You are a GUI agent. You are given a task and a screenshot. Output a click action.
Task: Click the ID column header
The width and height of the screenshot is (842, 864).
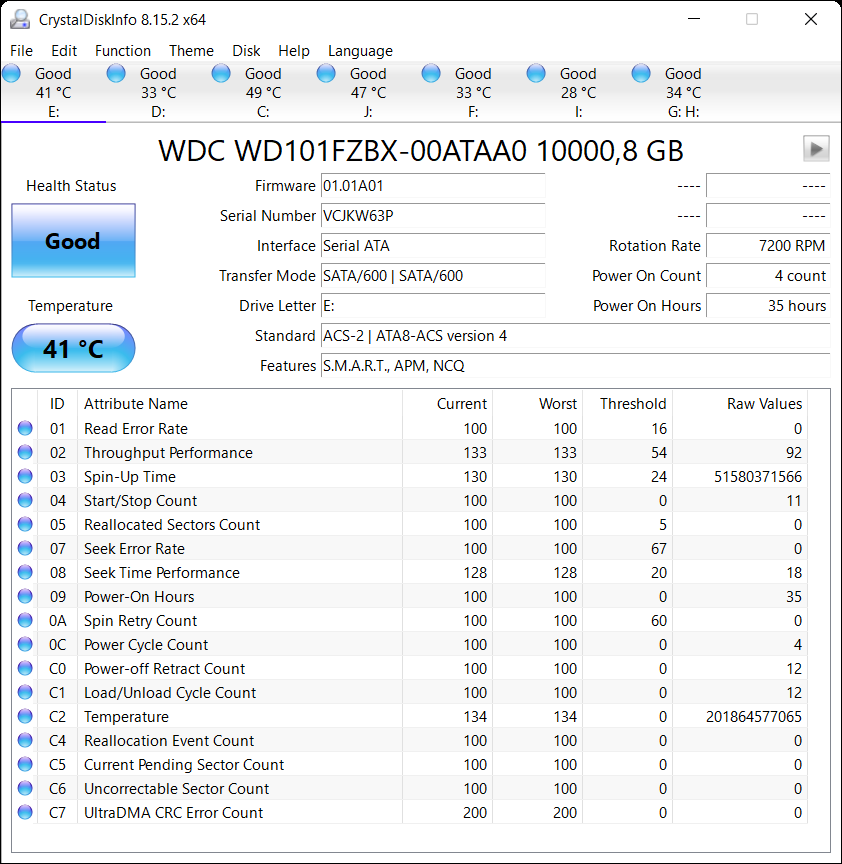pyautogui.click(x=57, y=404)
